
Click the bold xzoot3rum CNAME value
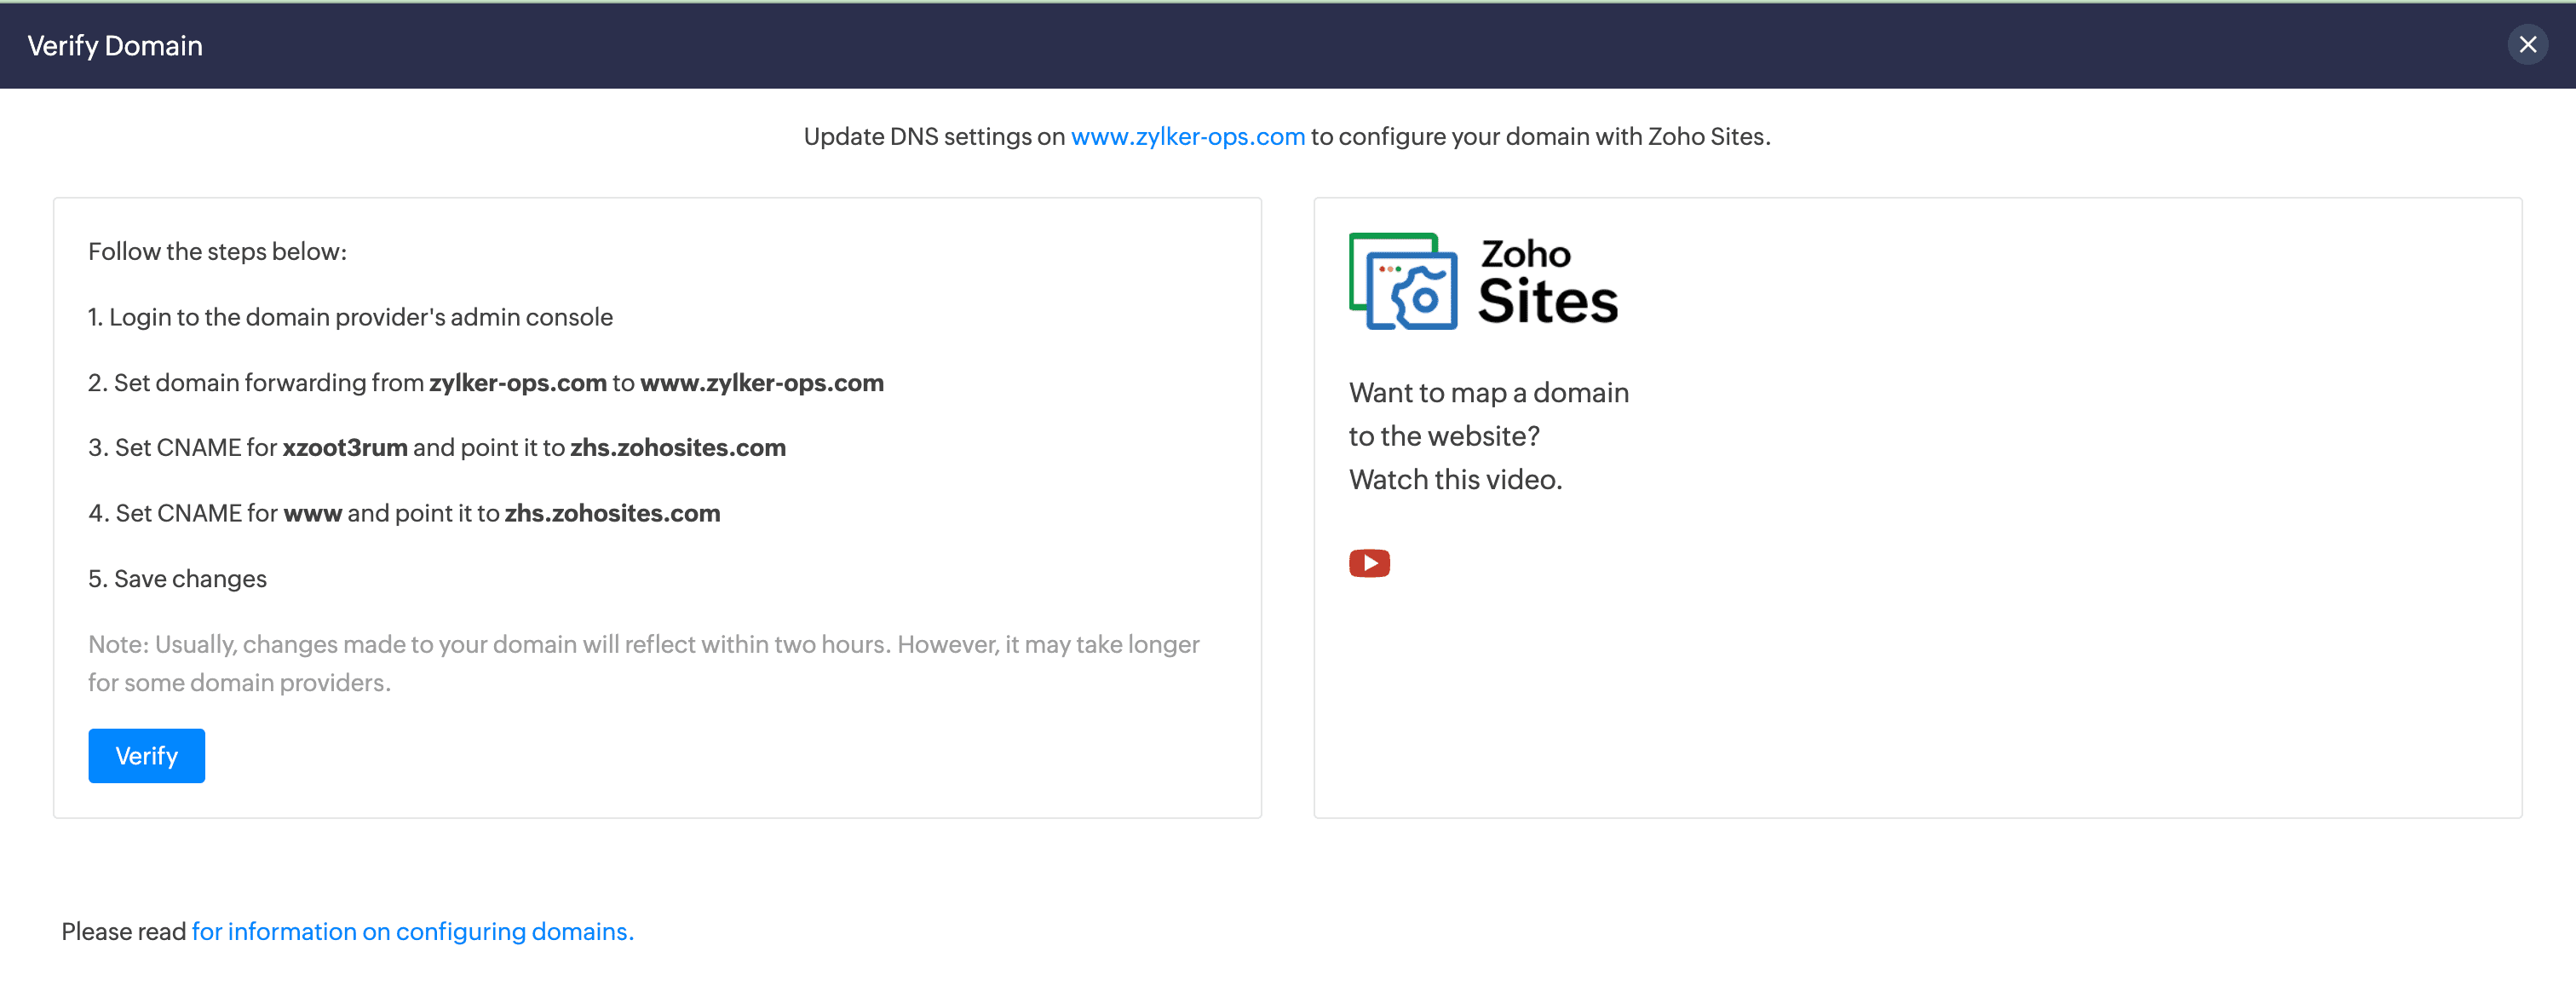point(345,447)
